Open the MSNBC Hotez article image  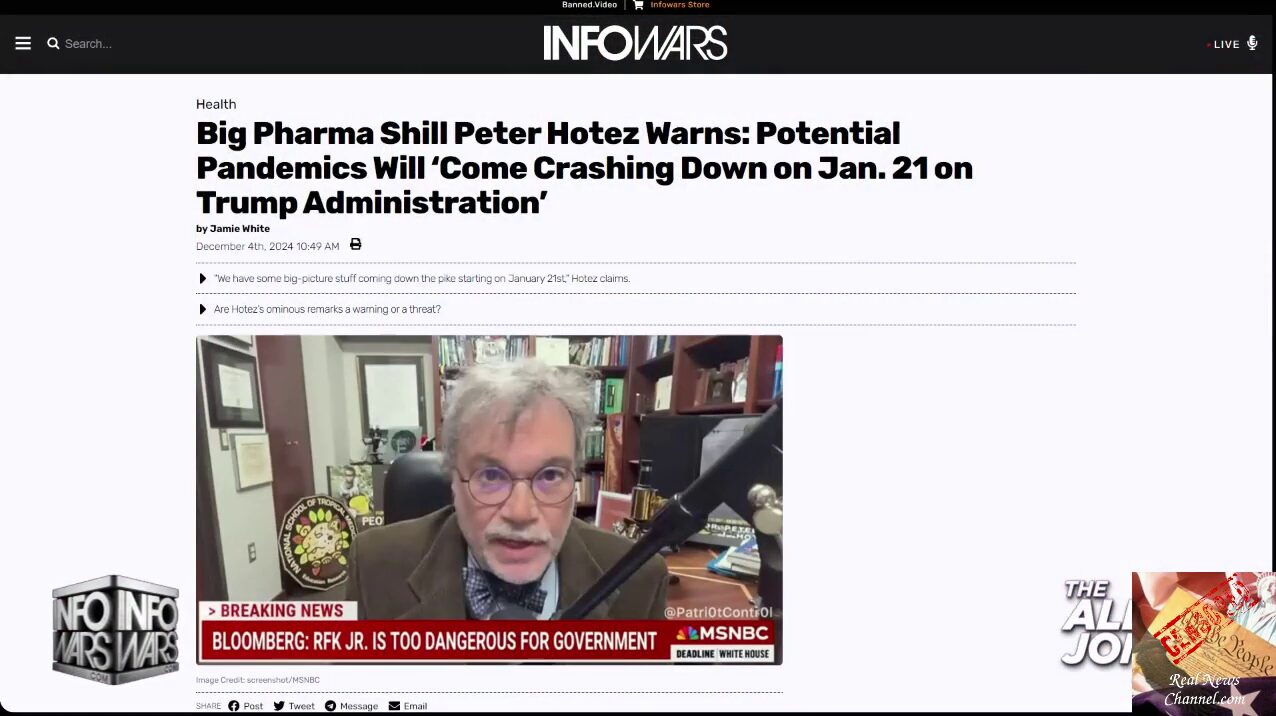[489, 500]
